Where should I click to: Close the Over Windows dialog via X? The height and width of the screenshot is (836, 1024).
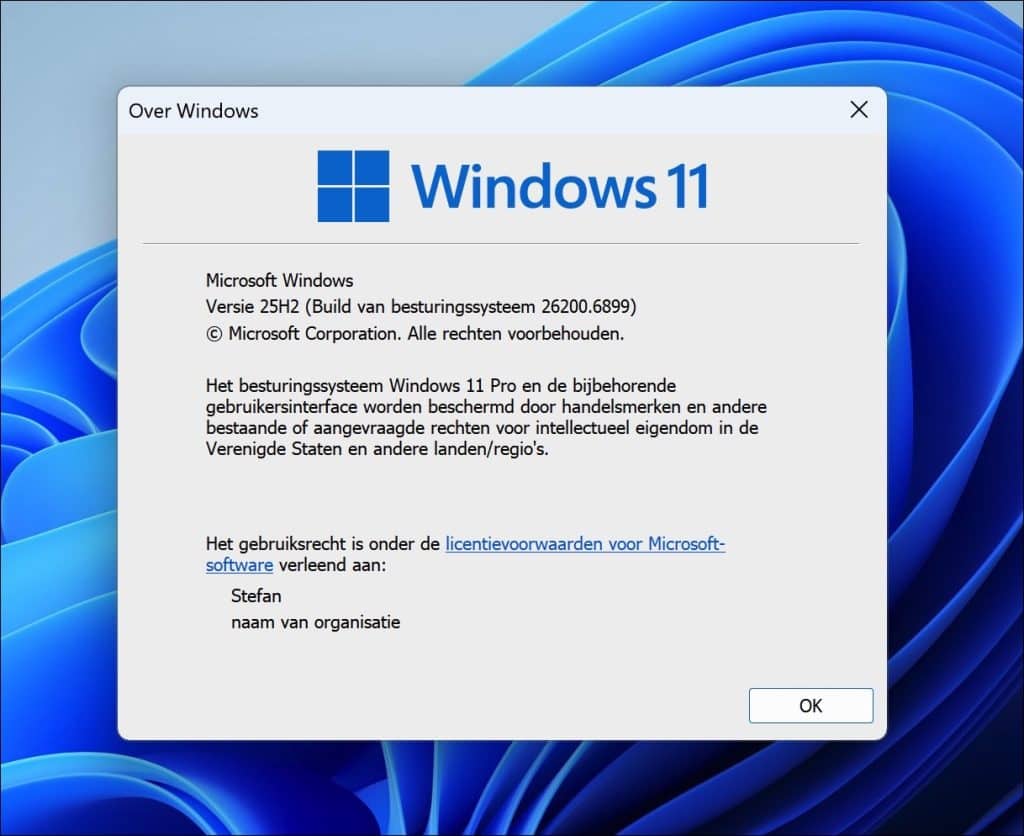pos(858,110)
